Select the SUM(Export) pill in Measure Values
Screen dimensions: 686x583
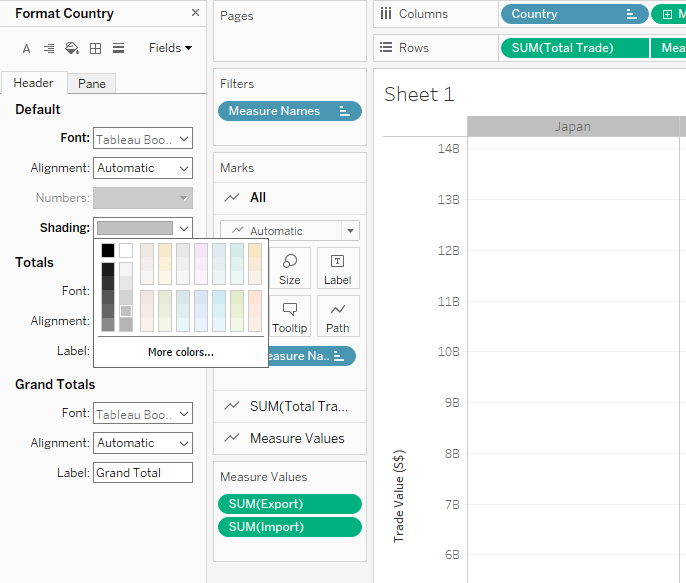click(x=289, y=504)
